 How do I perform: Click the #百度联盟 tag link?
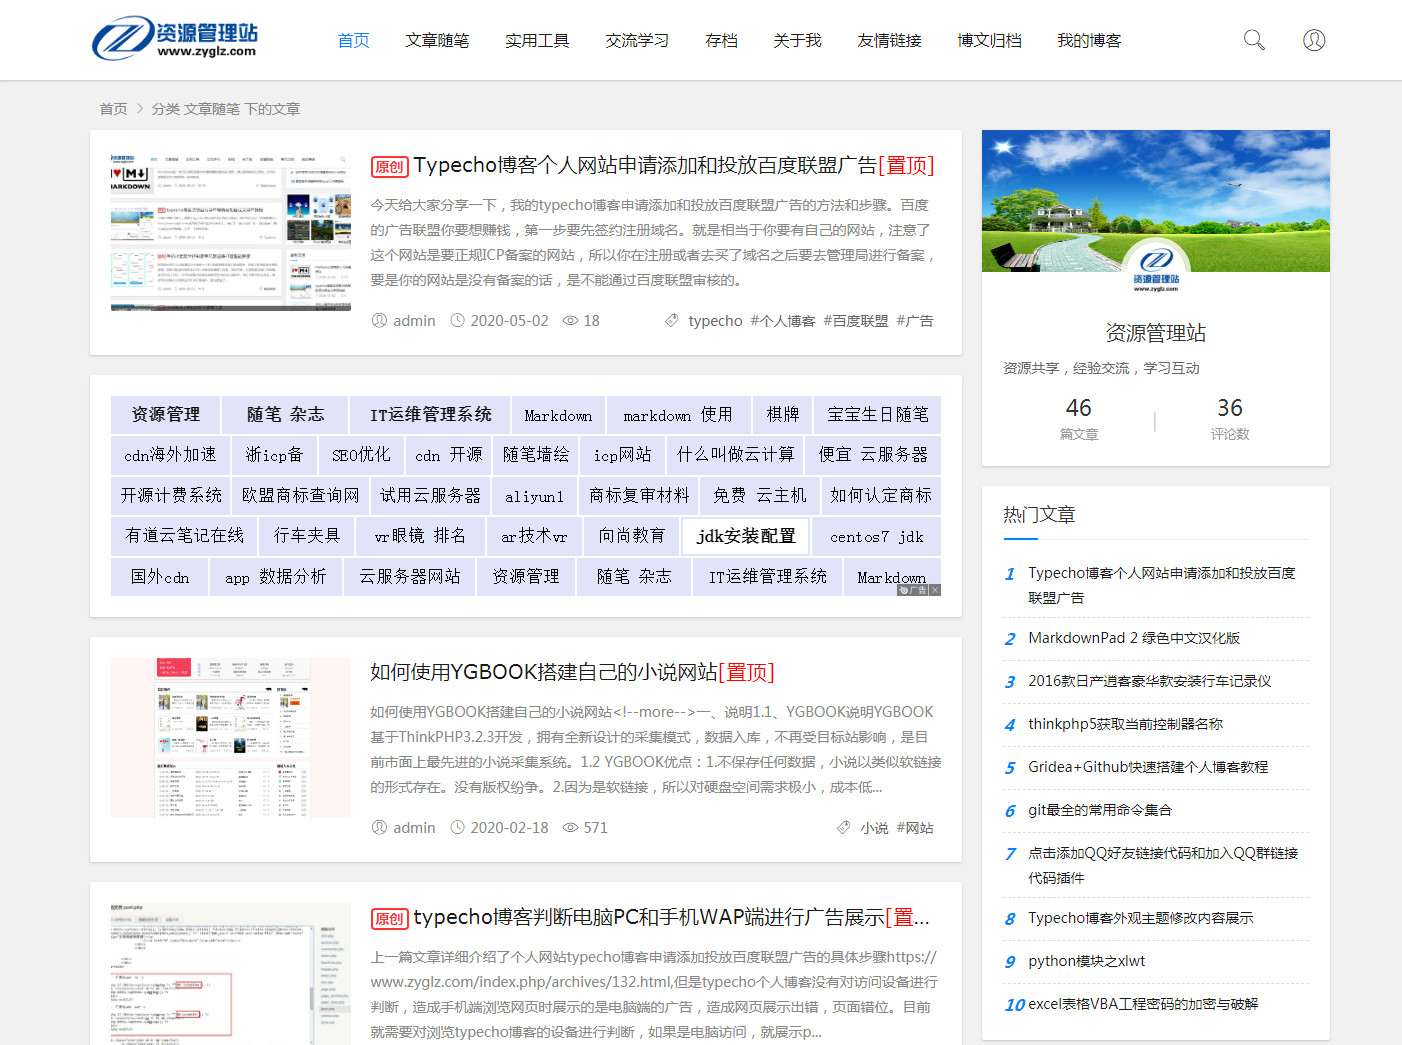coord(855,321)
